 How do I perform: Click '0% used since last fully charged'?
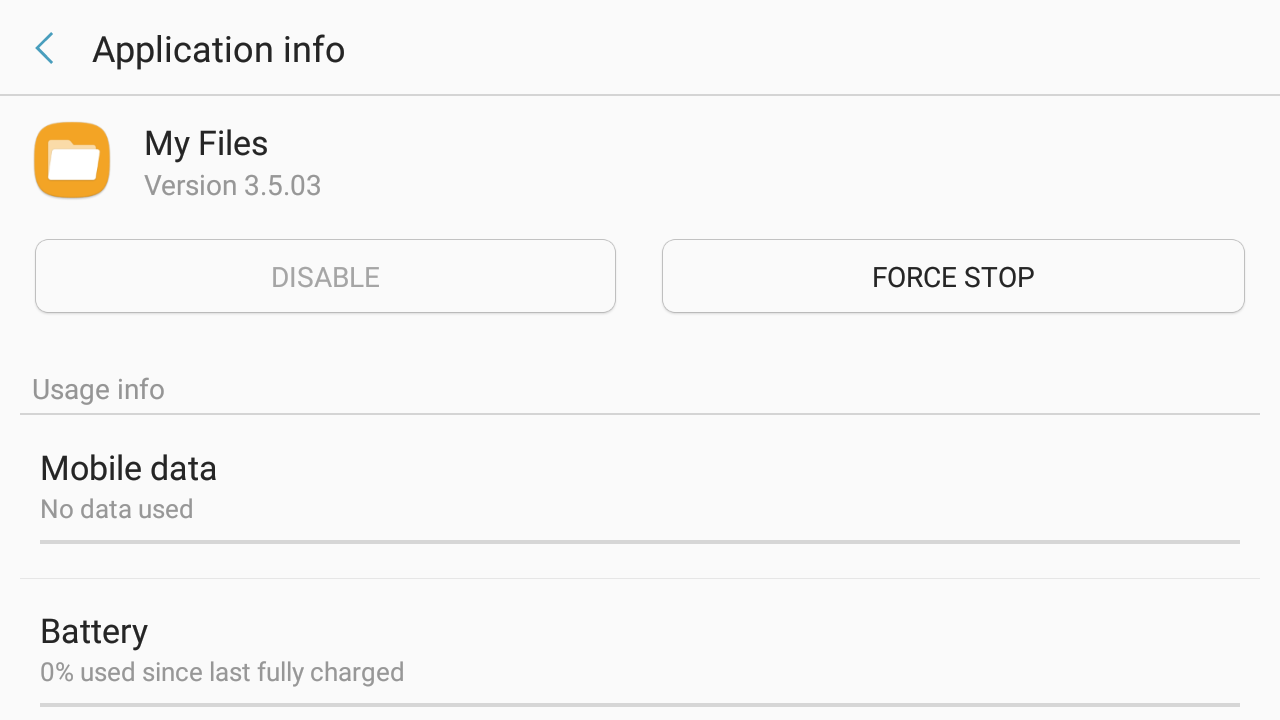[x=222, y=672]
